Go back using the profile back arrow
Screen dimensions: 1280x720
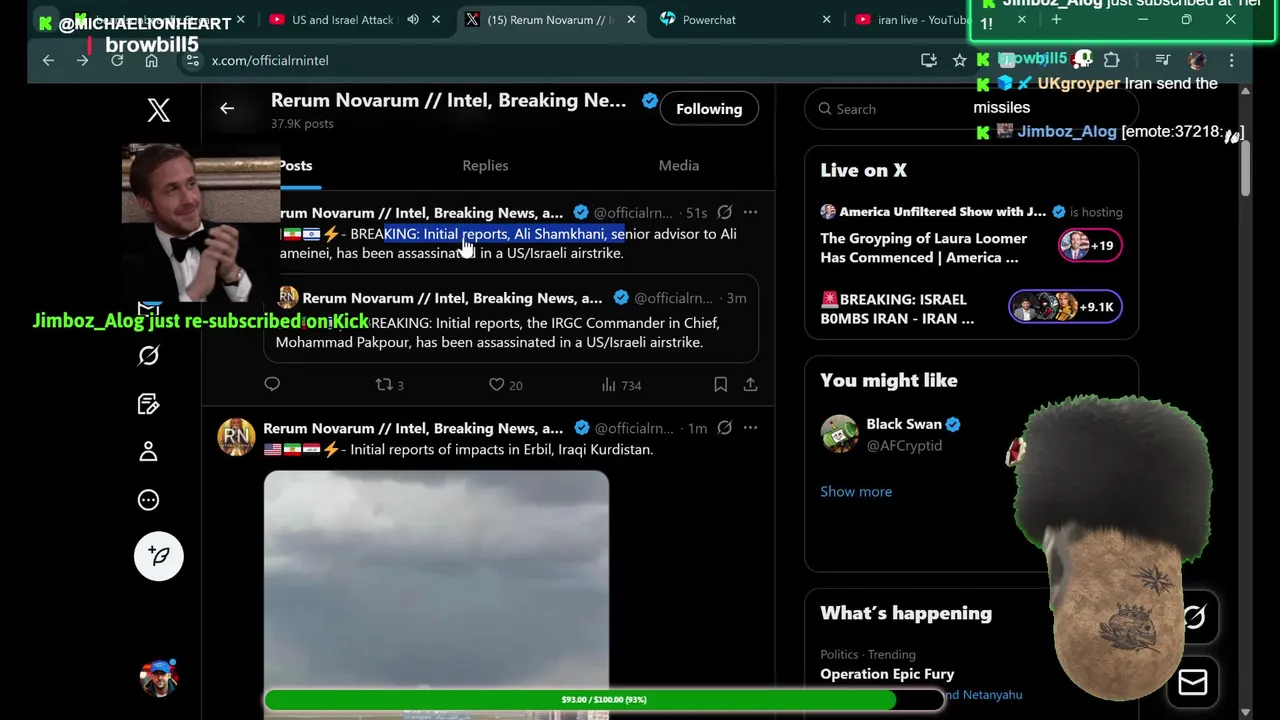point(227,109)
